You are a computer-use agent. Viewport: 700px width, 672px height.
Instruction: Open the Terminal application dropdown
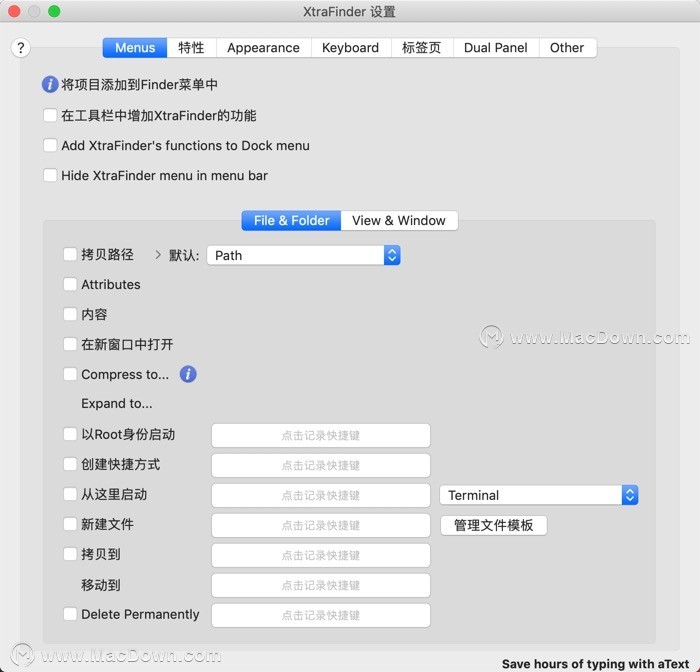click(539, 495)
